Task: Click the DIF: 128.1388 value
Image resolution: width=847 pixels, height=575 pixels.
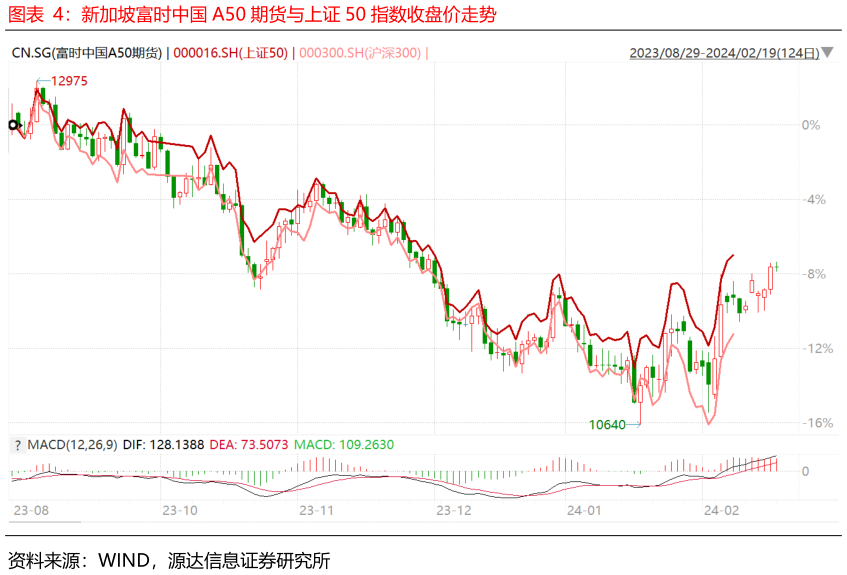Action: (163, 445)
